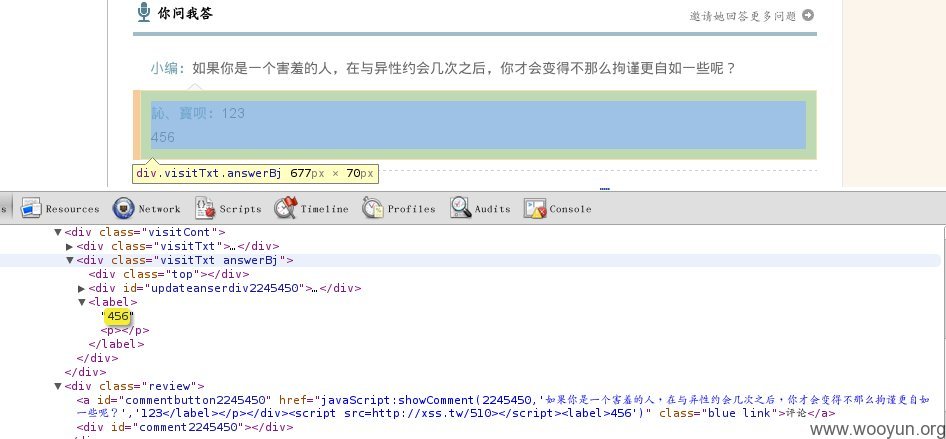This screenshot has width=946, height=439.
Task: Click the answer text 456 line
Action: click(163, 137)
